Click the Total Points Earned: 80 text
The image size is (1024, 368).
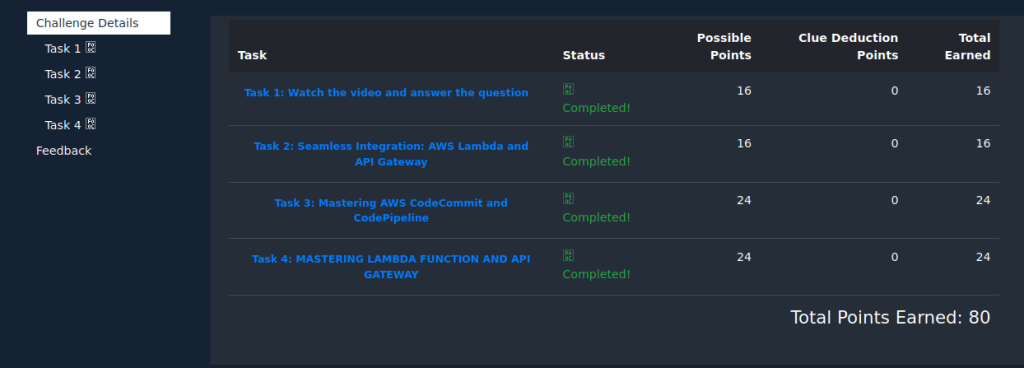tap(890, 318)
